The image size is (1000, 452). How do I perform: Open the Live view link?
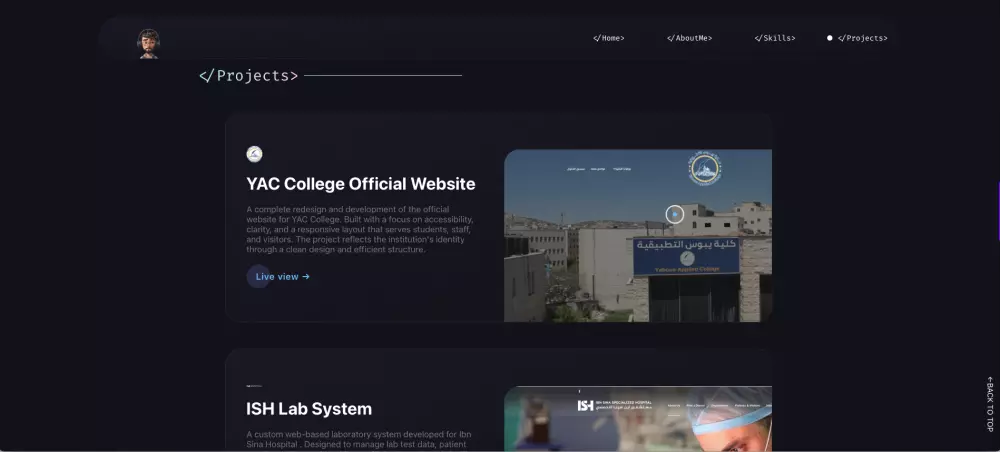[283, 277]
